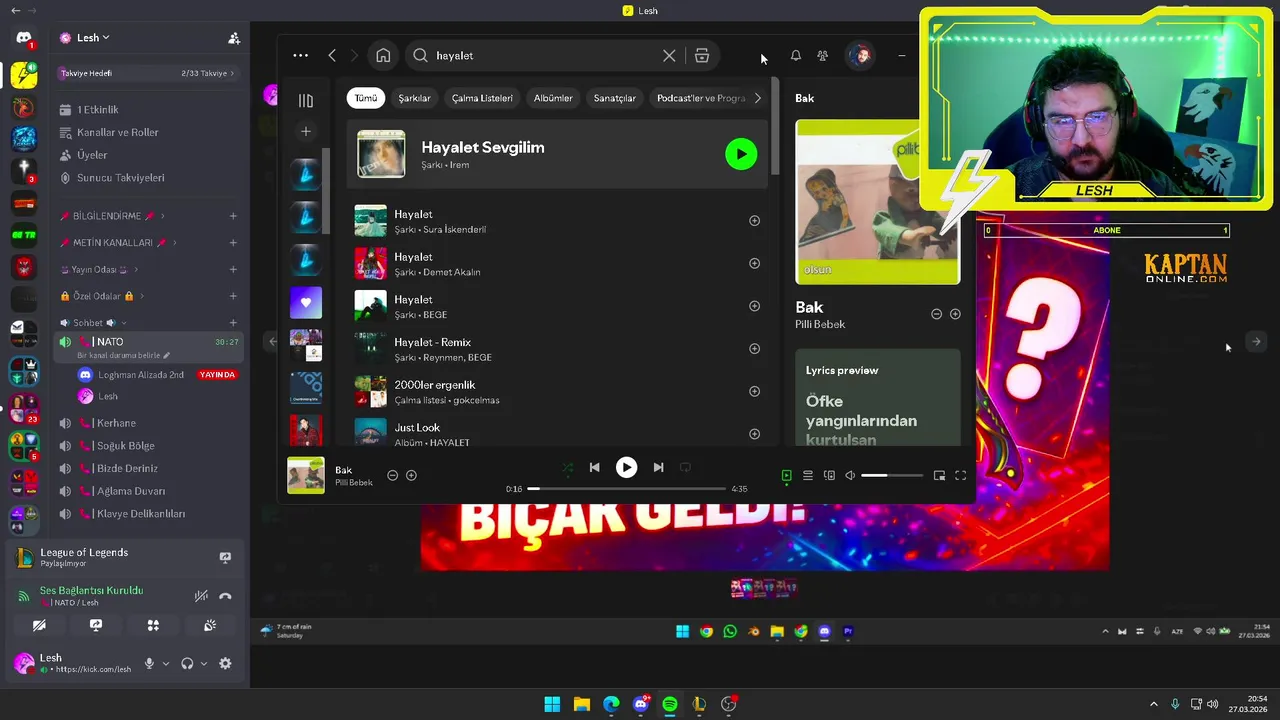Screen dimensions: 1280x720
Task: Open the Hayalet Sevgilim top result title
Action: point(483,147)
